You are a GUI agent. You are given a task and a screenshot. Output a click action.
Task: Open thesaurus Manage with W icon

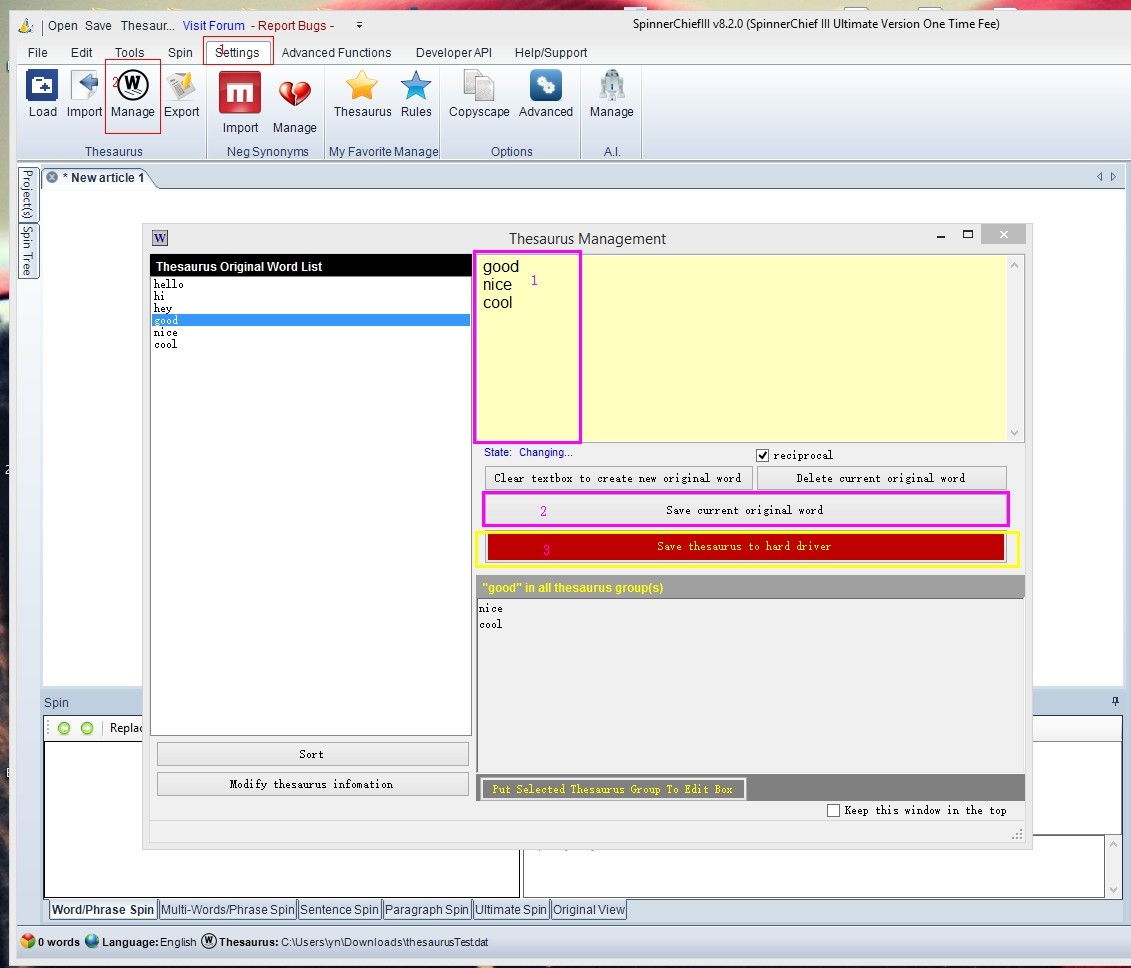tap(133, 94)
